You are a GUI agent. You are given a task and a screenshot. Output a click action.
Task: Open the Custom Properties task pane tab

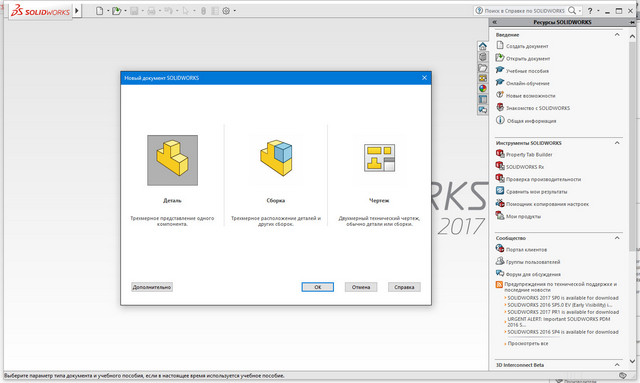click(482, 99)
